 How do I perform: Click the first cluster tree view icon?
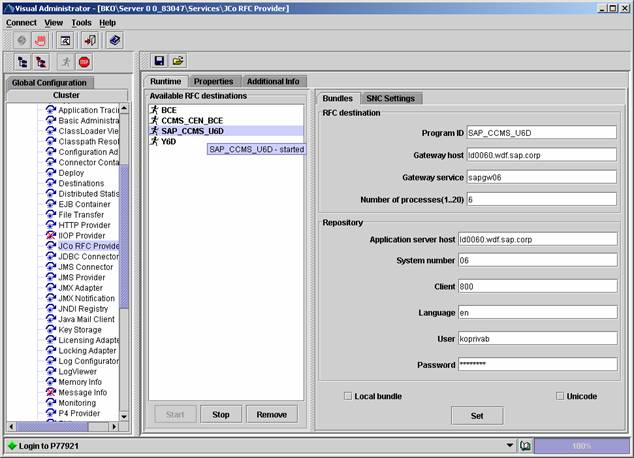[x=22, y=62]
